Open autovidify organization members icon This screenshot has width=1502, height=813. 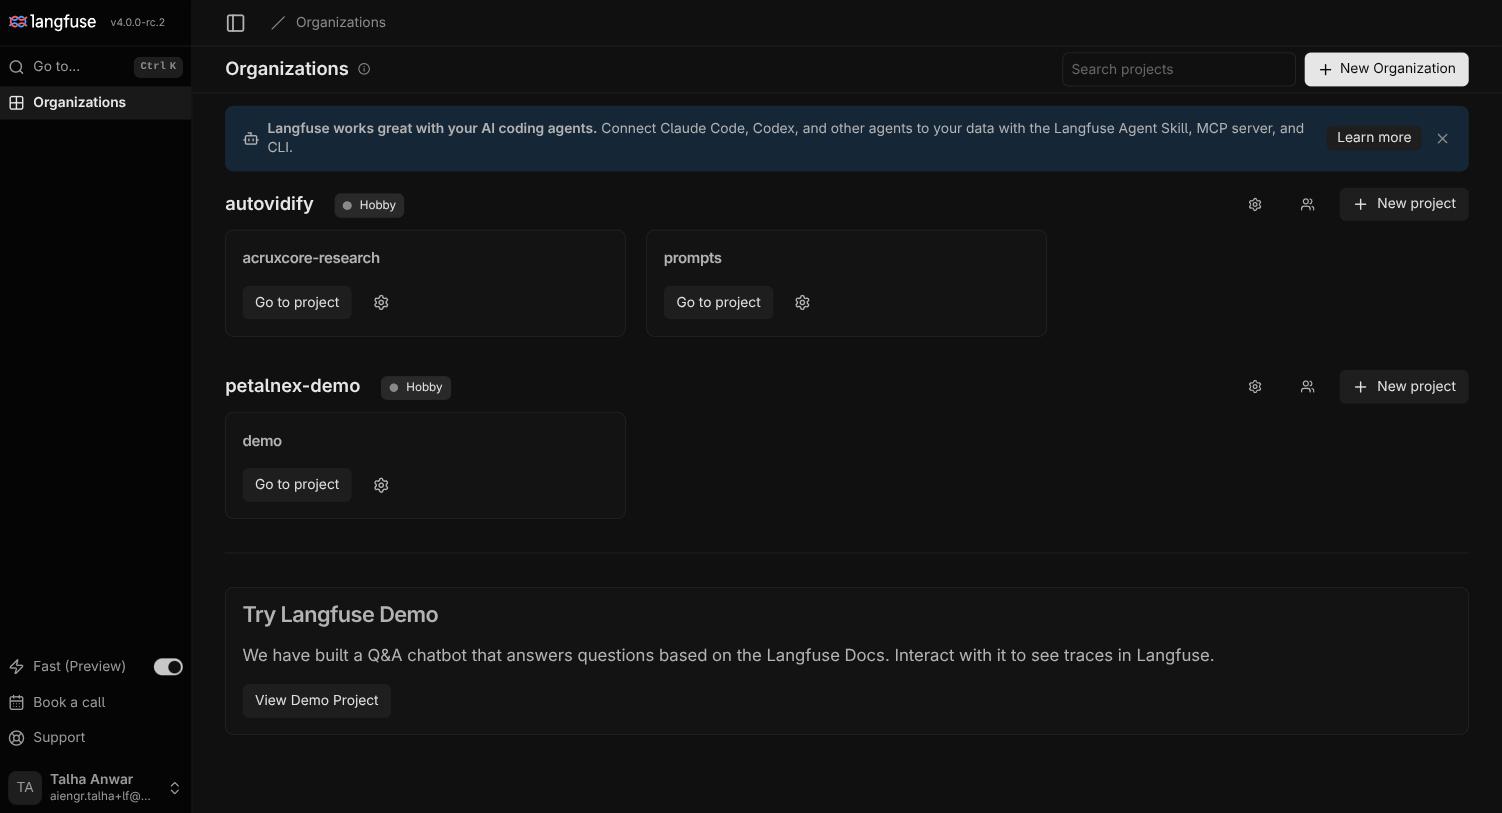click(1307, 204)
